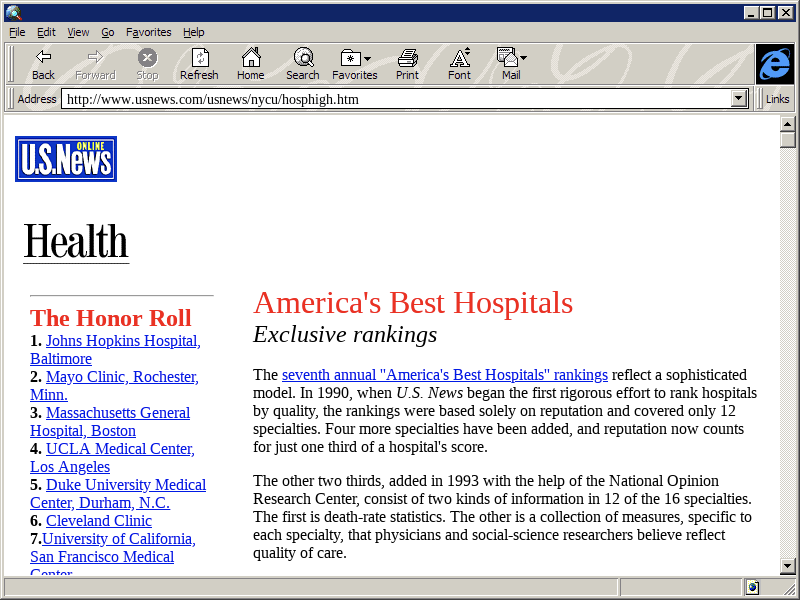The height and width of the screenshot is (600, 800).
Task: Click the vertical scrollbar down arrow
Action: tap(788, 566)
